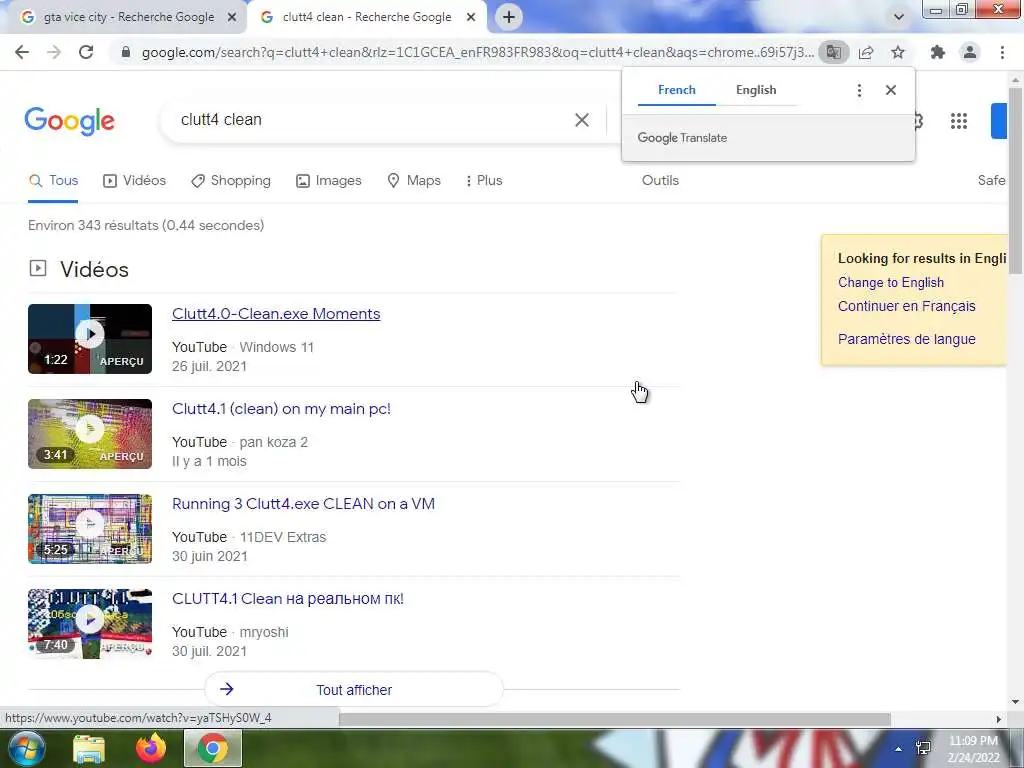Click the 'clutt4 clean' search box
The width and height of the screenshot is (1024, 768).
pyautogui.click(x=366, y=120)
